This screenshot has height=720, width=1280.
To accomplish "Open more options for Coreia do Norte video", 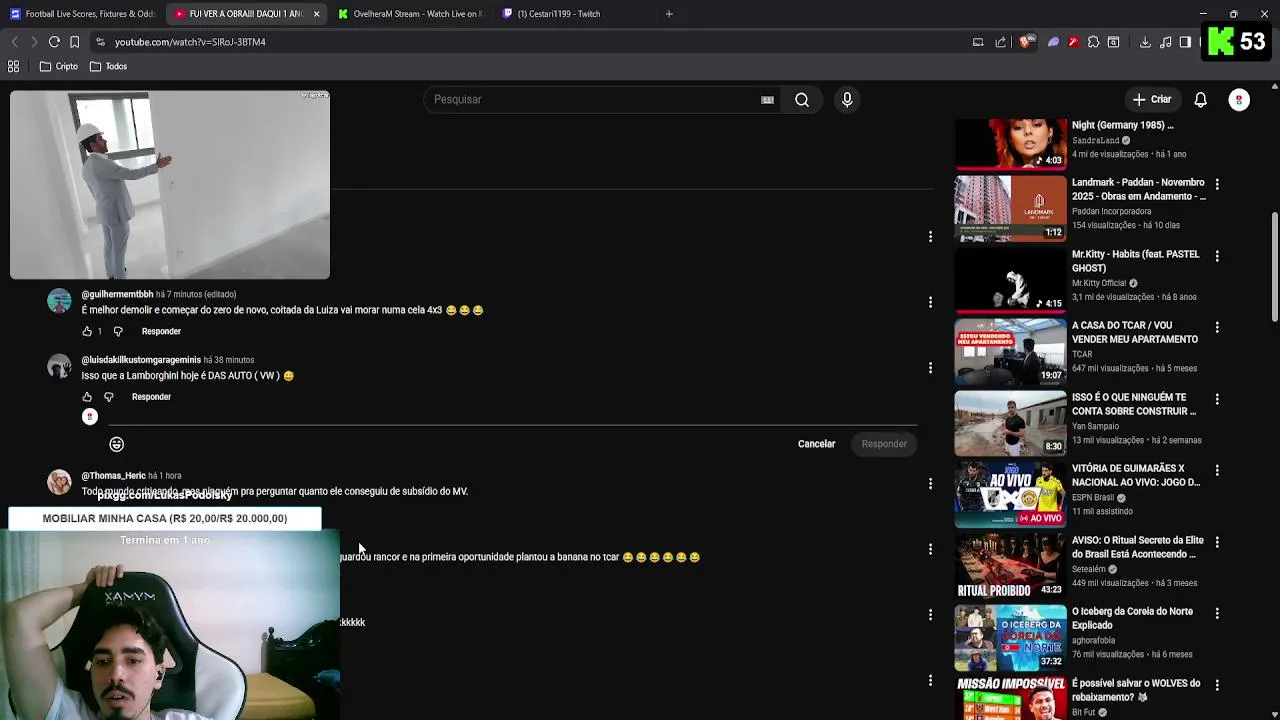I will [1217, 614].
